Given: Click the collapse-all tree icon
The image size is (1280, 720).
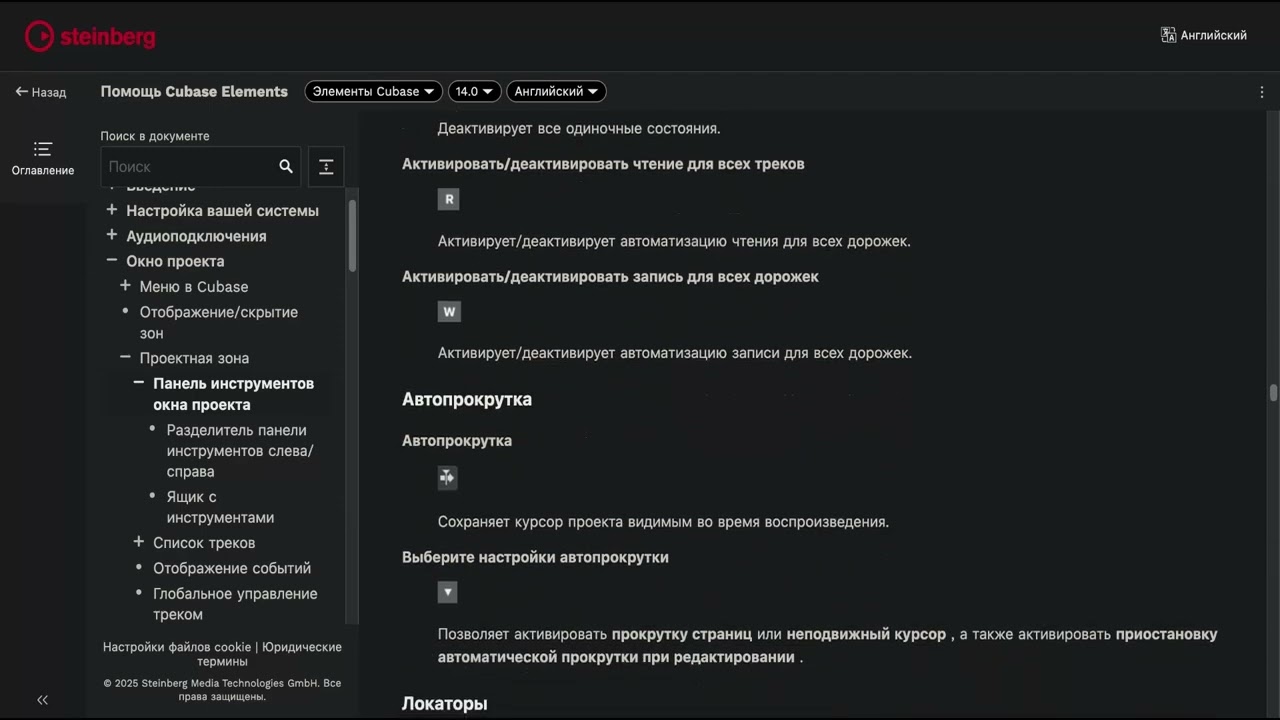Looking at the screenshot, I should coord(326,167).
